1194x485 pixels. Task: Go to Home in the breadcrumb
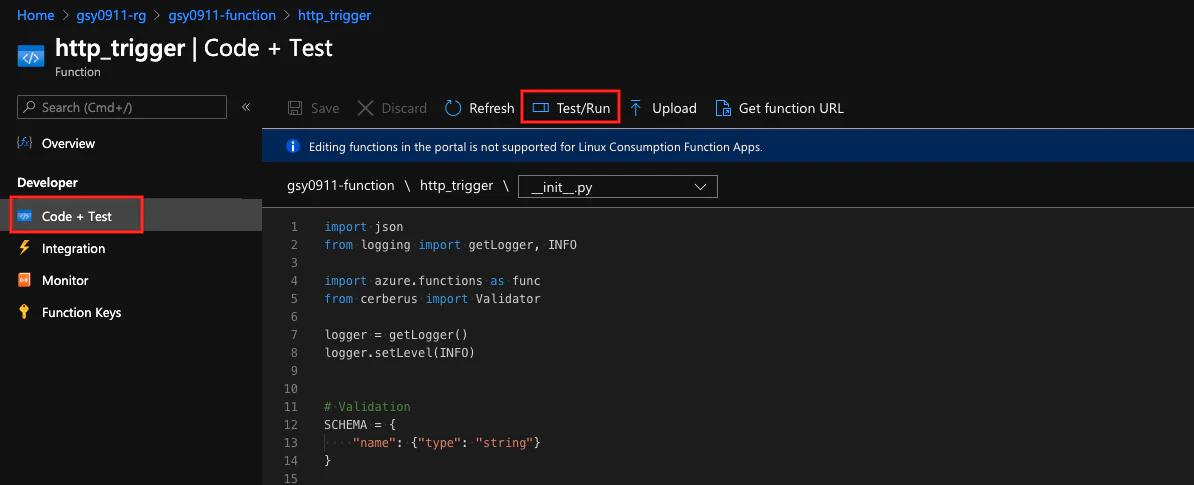[35, 14]
